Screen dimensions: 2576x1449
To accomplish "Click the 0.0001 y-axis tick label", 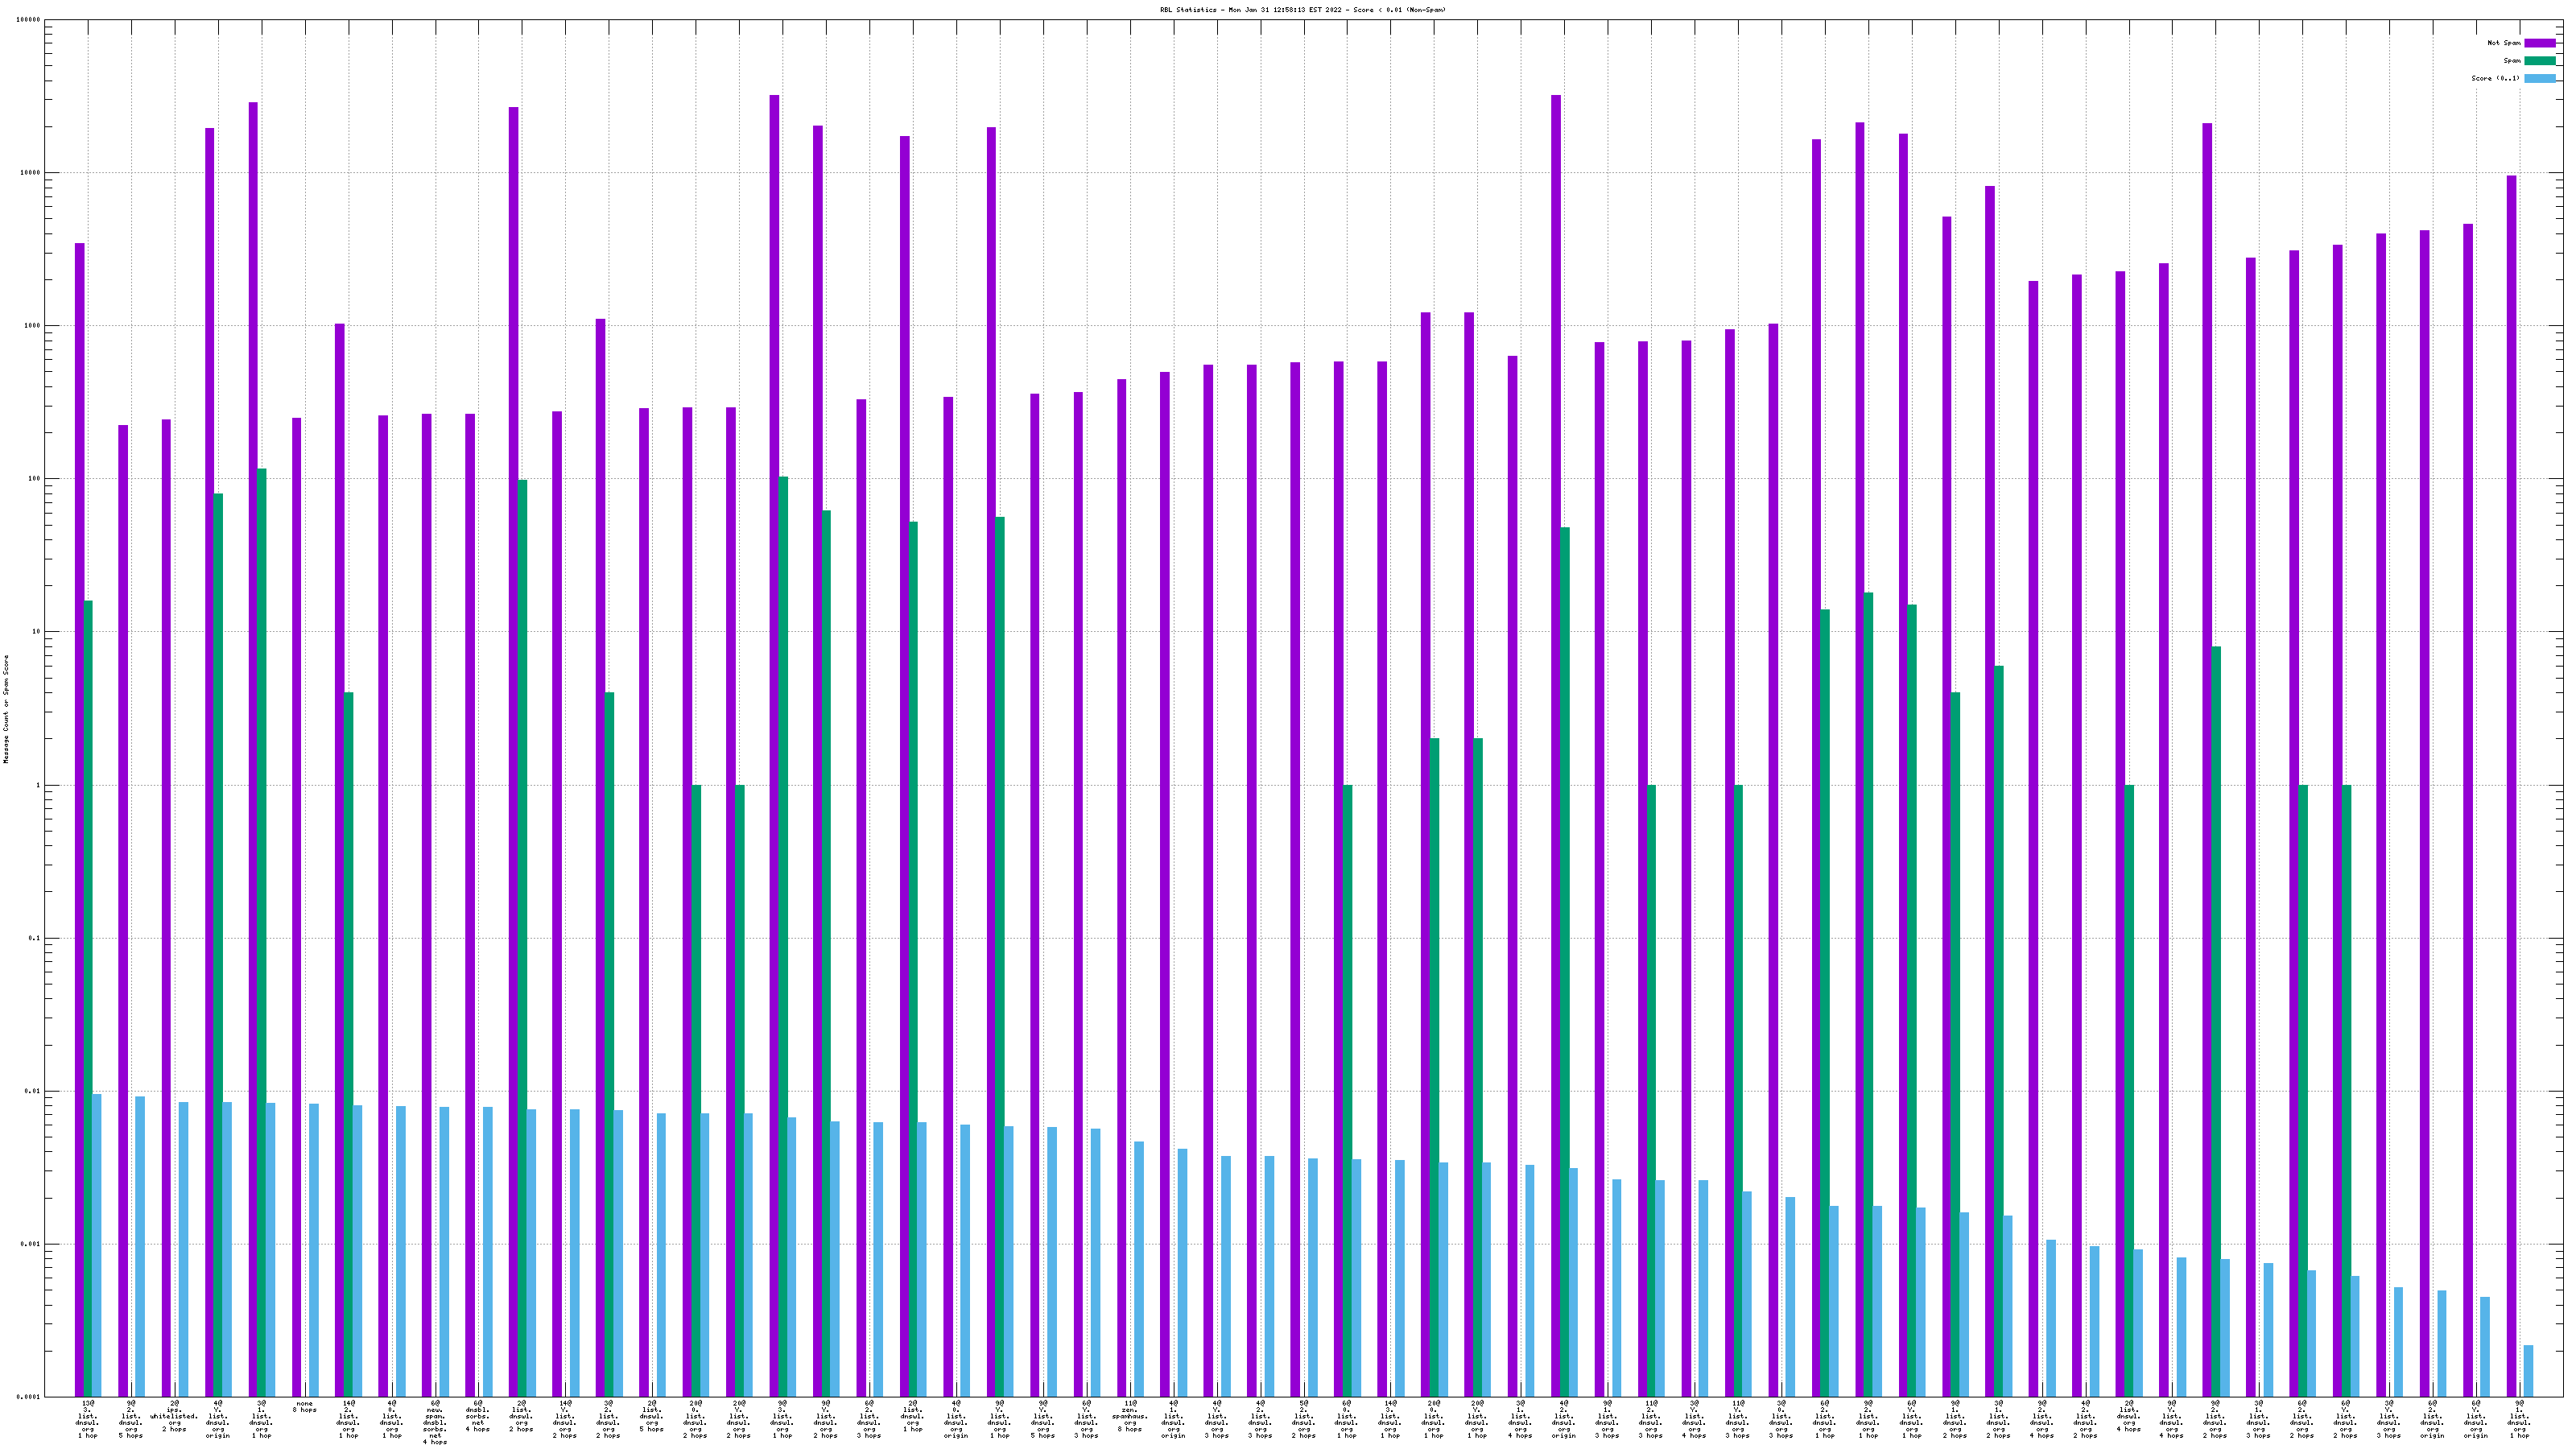I will [x=29, y=1397].
